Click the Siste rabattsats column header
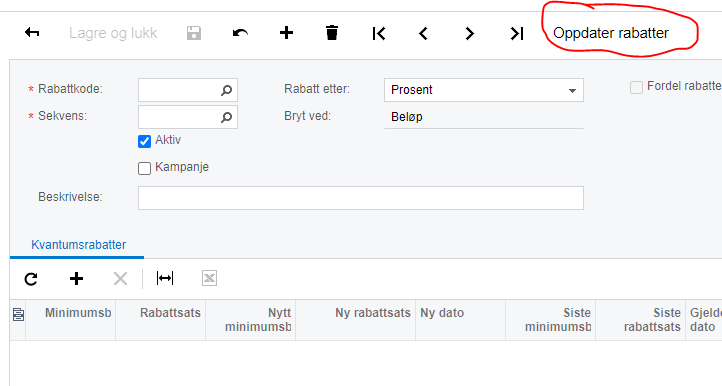 point(640,320)
